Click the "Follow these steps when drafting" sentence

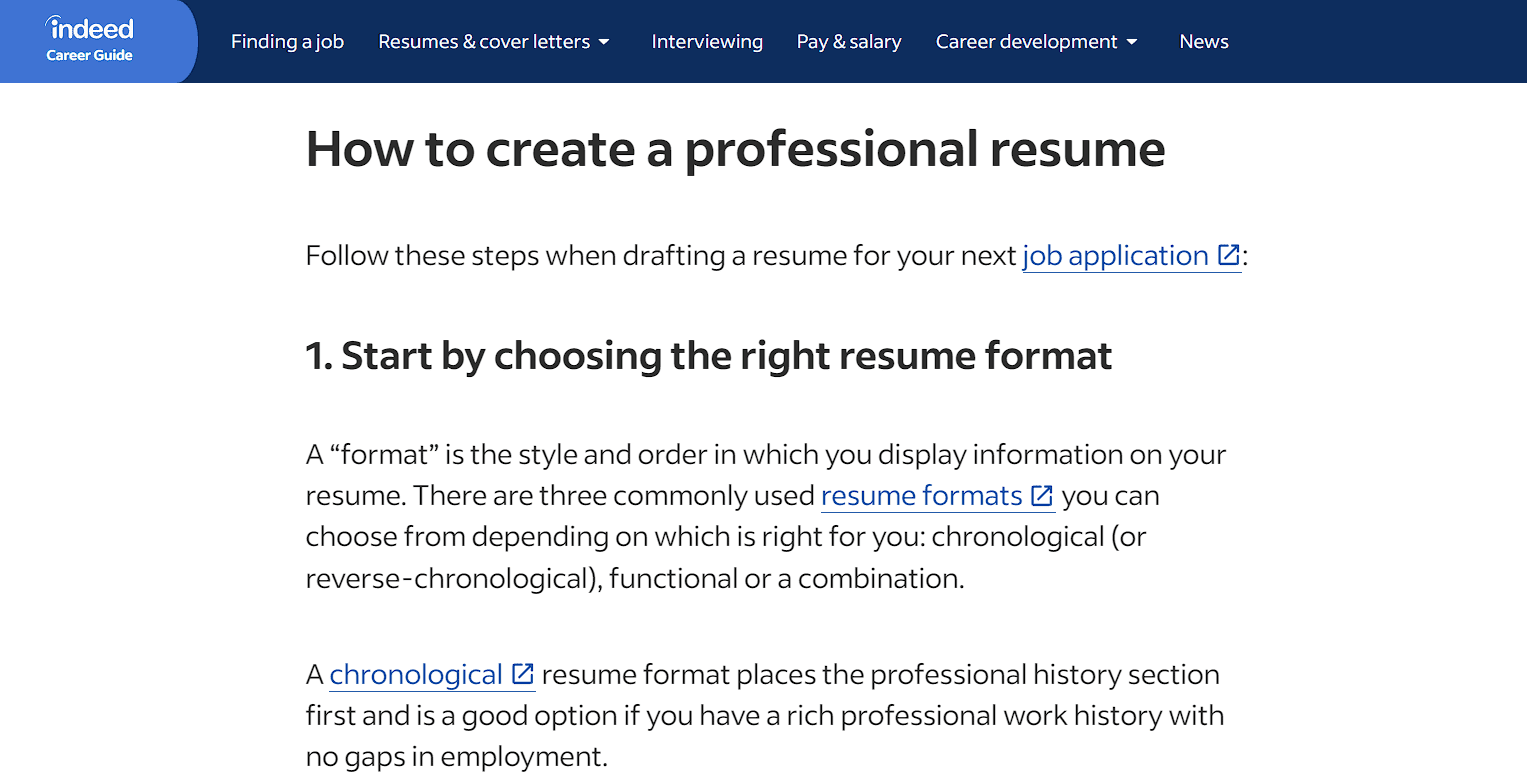pos(660,256)
